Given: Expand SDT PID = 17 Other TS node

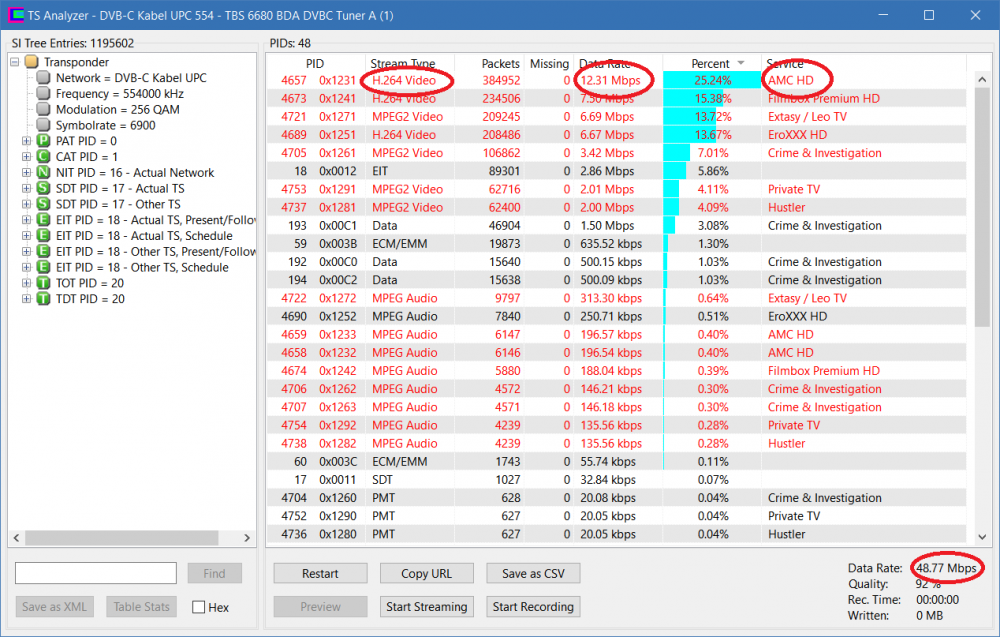Looking at the screenshot, I should coord(26,204).
